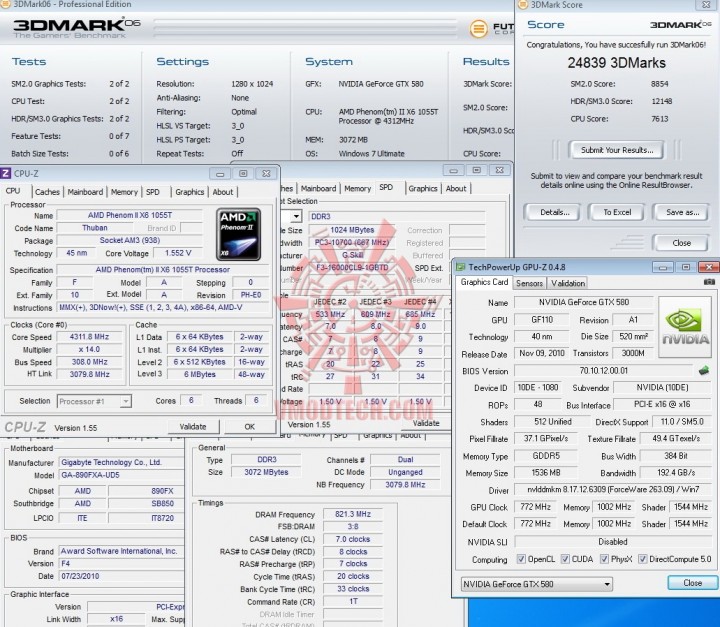The width and height of the screenshot is (720, 627).
Task: Click the GPU Clock 772 MHz value
Action: 535,507
